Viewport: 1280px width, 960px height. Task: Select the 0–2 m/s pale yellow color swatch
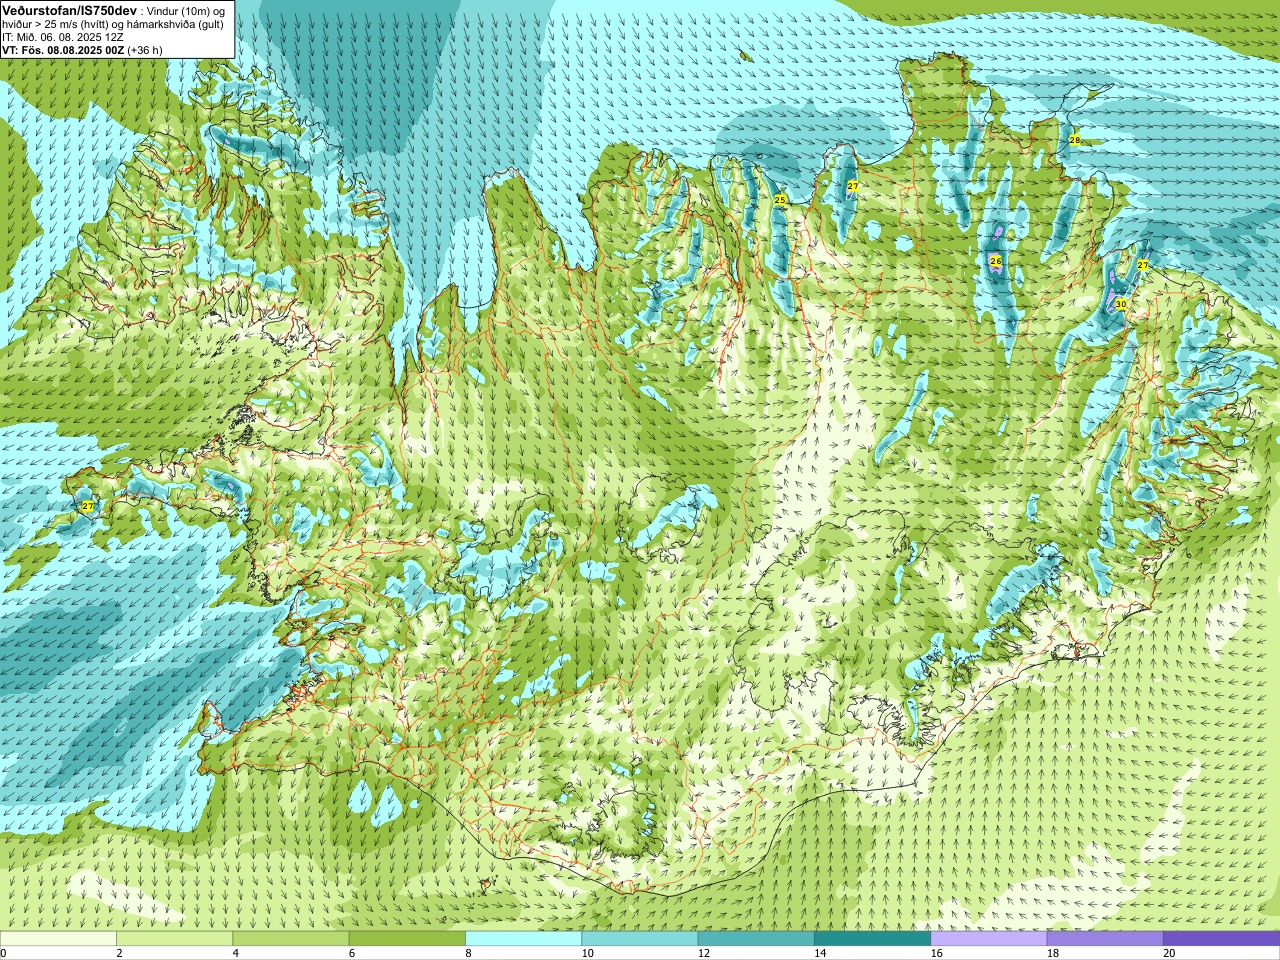[58, 939]
